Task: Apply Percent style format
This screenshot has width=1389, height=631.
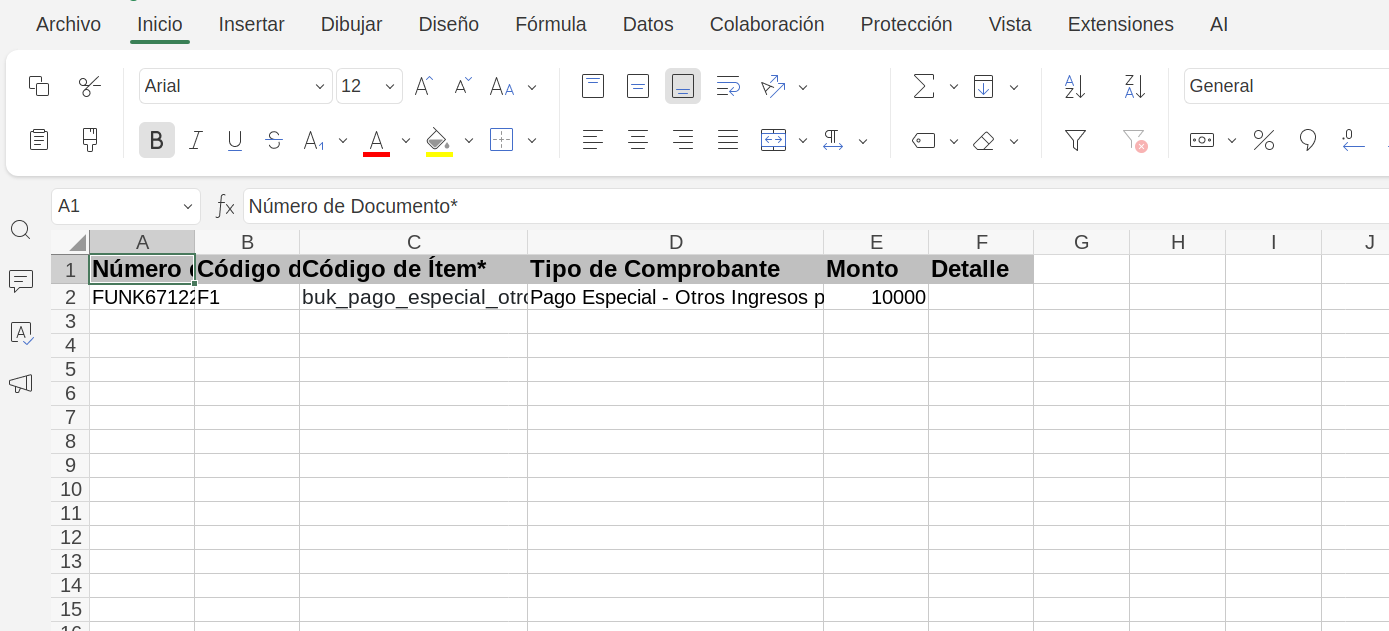Action: pos(1264,140)
